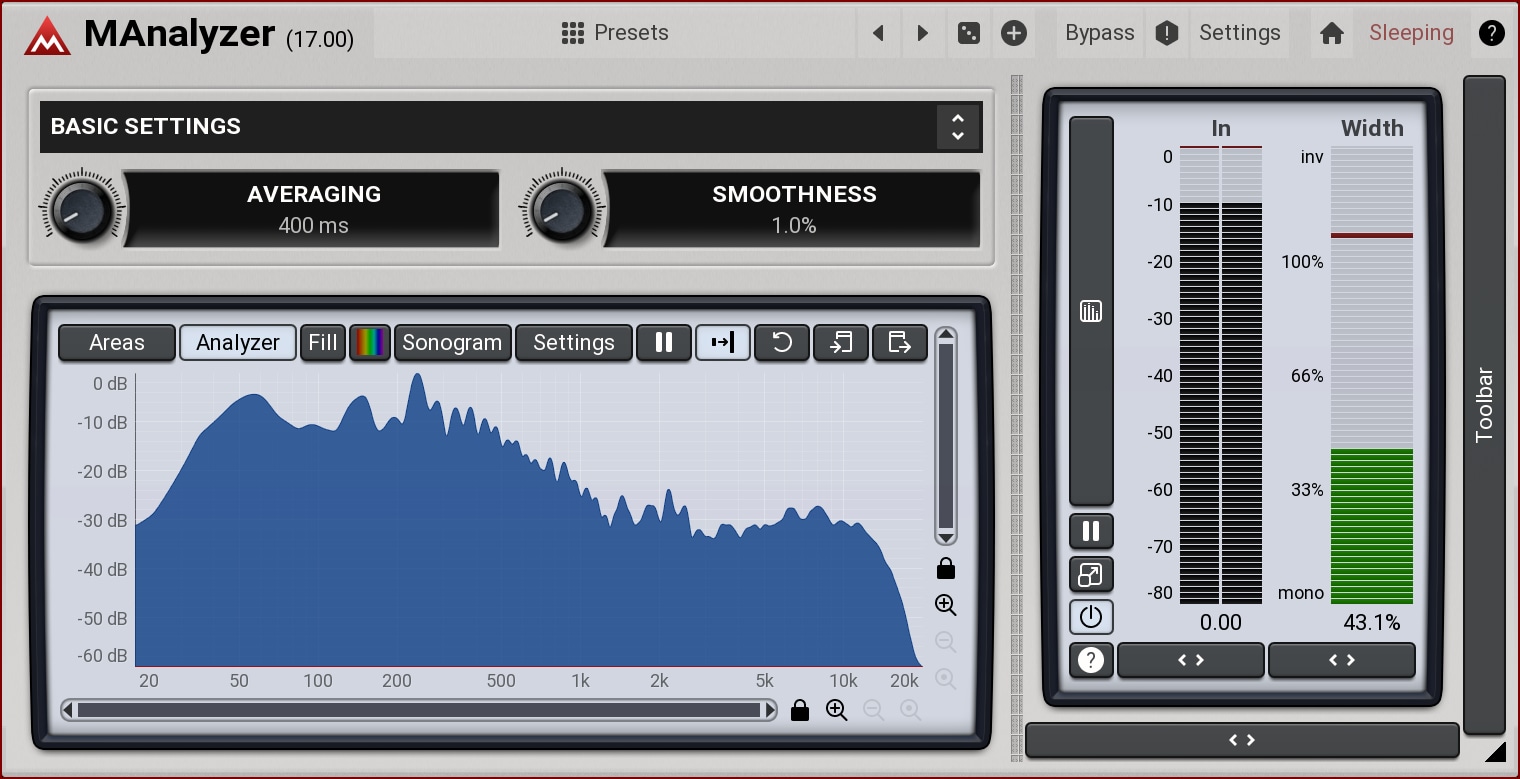Expand the In meter arrows button
Screen dimensions: 1520x779
(1190, 660)
